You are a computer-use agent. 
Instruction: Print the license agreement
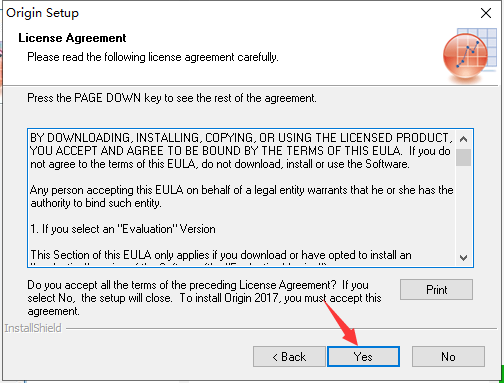[x=436, y=289]
